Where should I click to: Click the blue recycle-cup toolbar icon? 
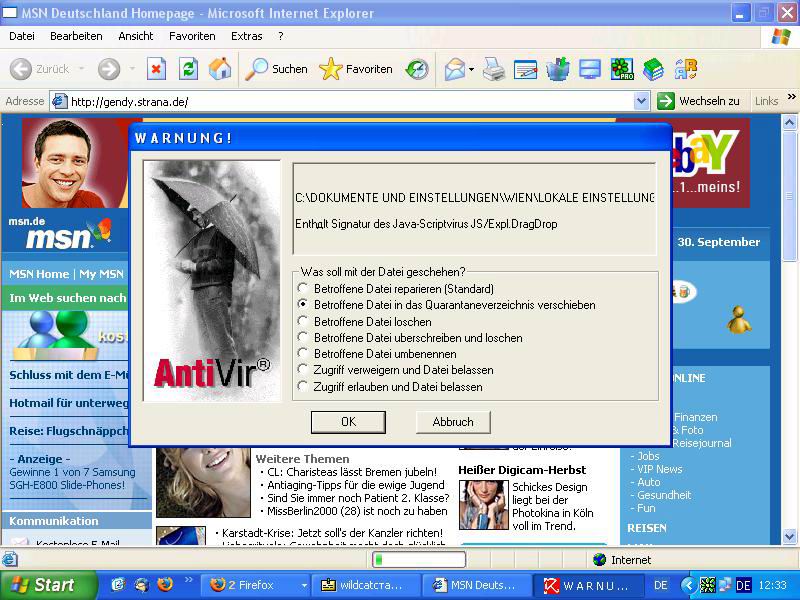pos(558,69)
